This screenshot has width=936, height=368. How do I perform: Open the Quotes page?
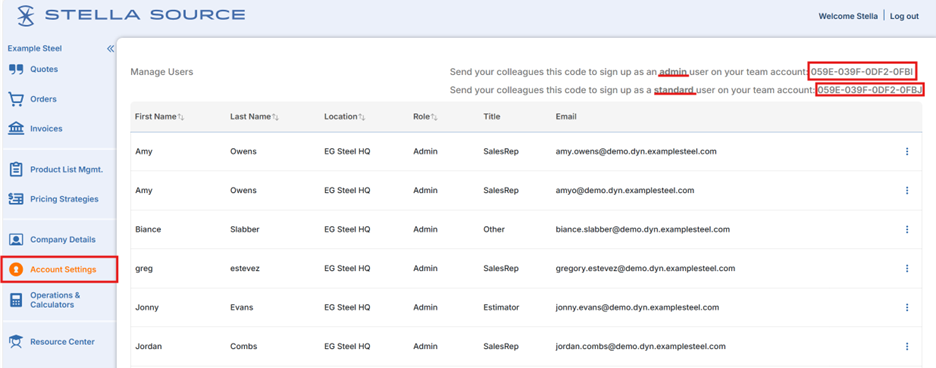click(44, 69)
